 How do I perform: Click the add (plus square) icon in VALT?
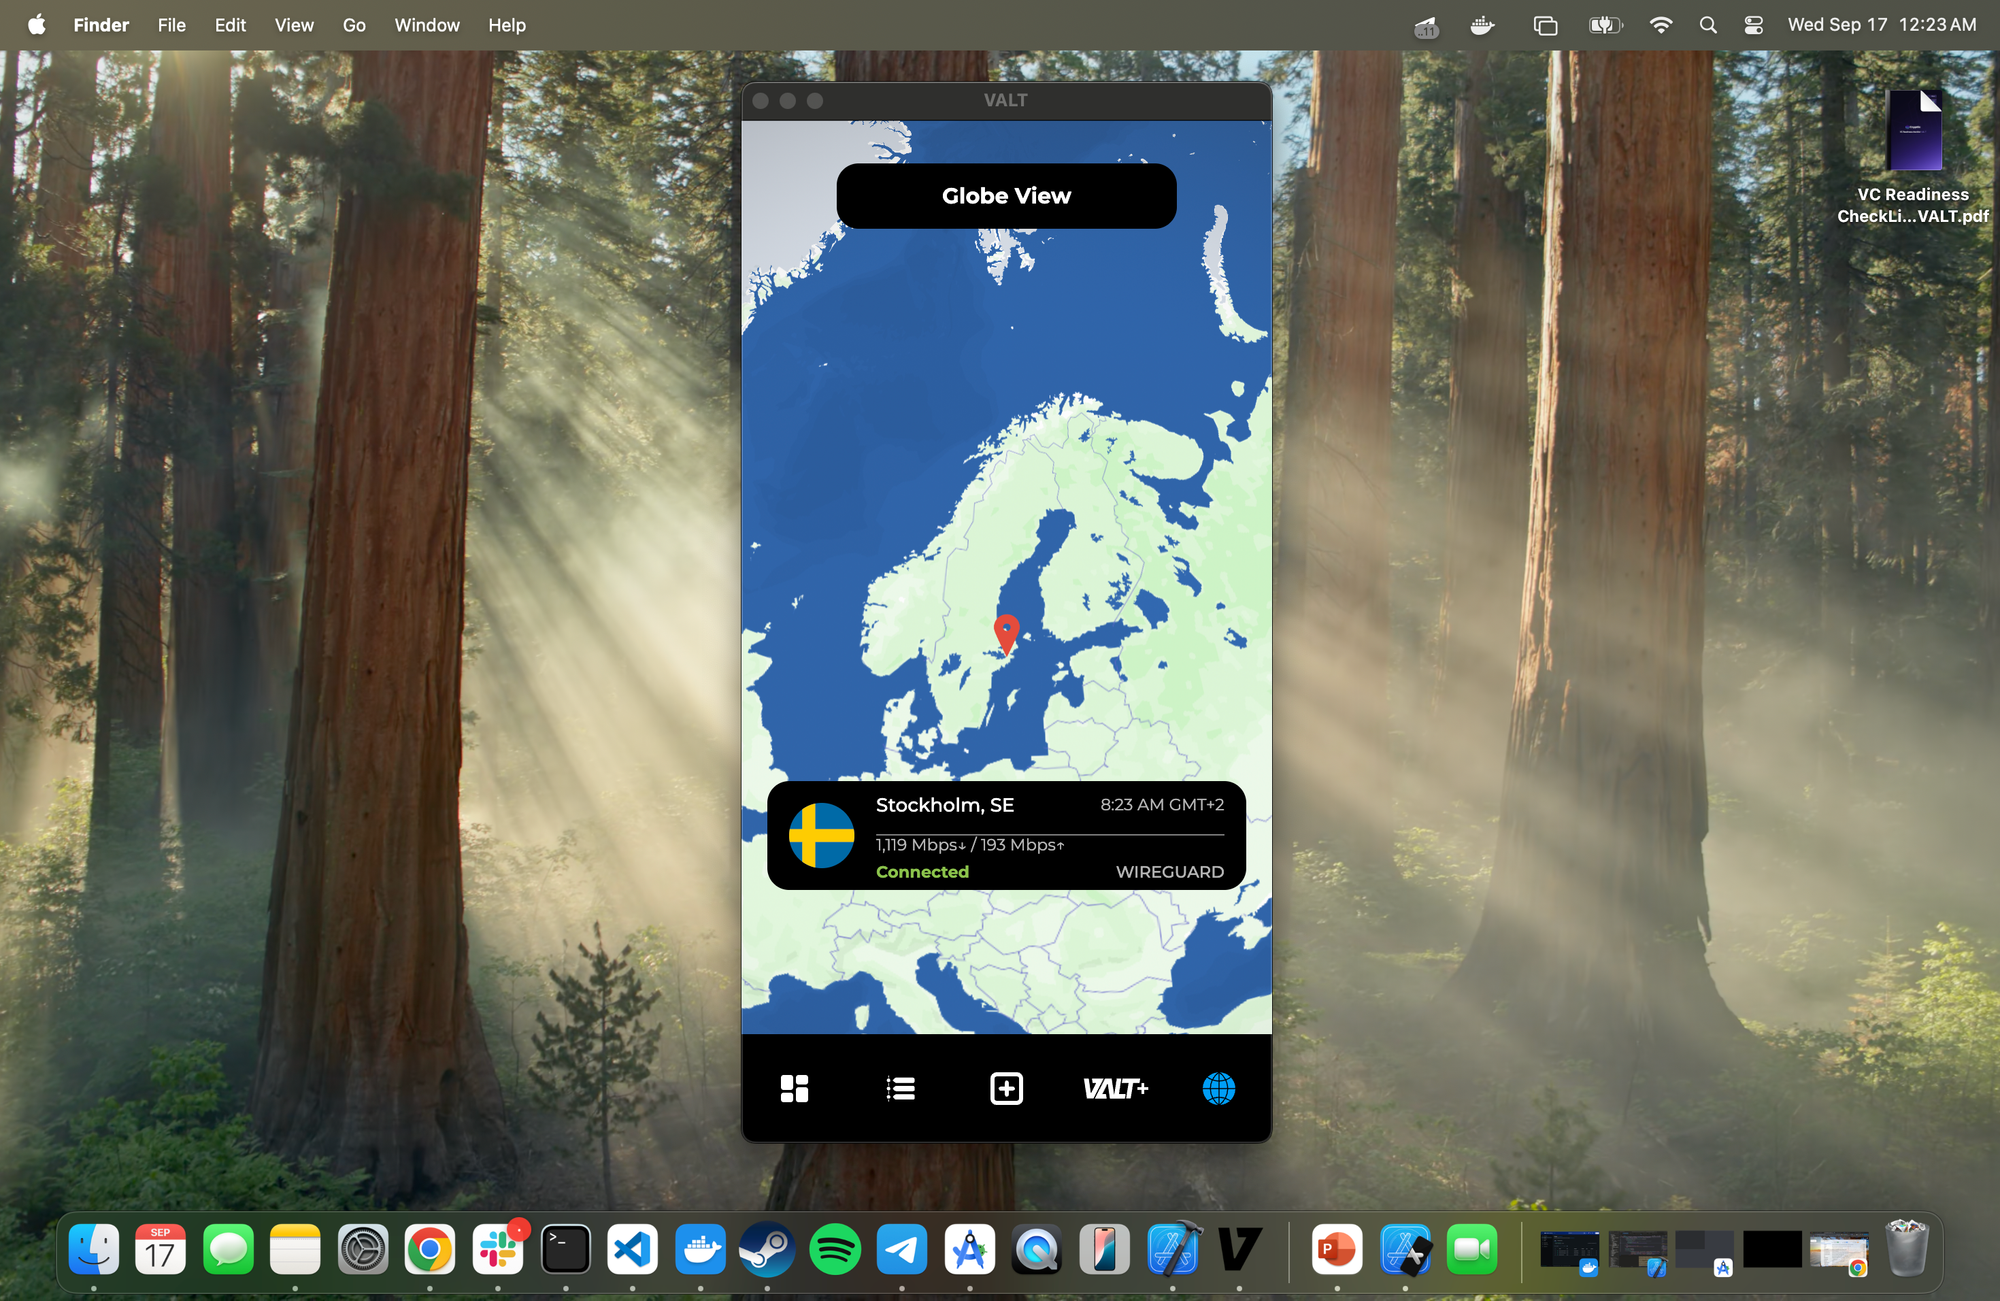pos(1006,1088)
